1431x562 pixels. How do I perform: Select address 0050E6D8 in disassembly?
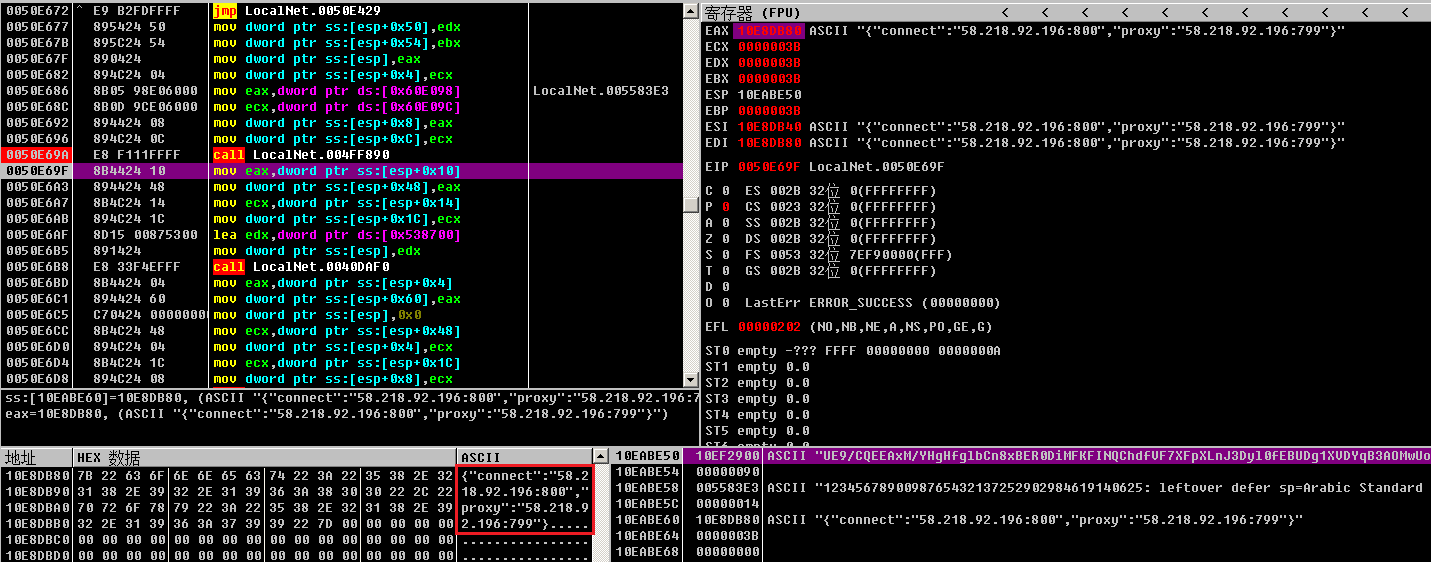pos(37,379)
